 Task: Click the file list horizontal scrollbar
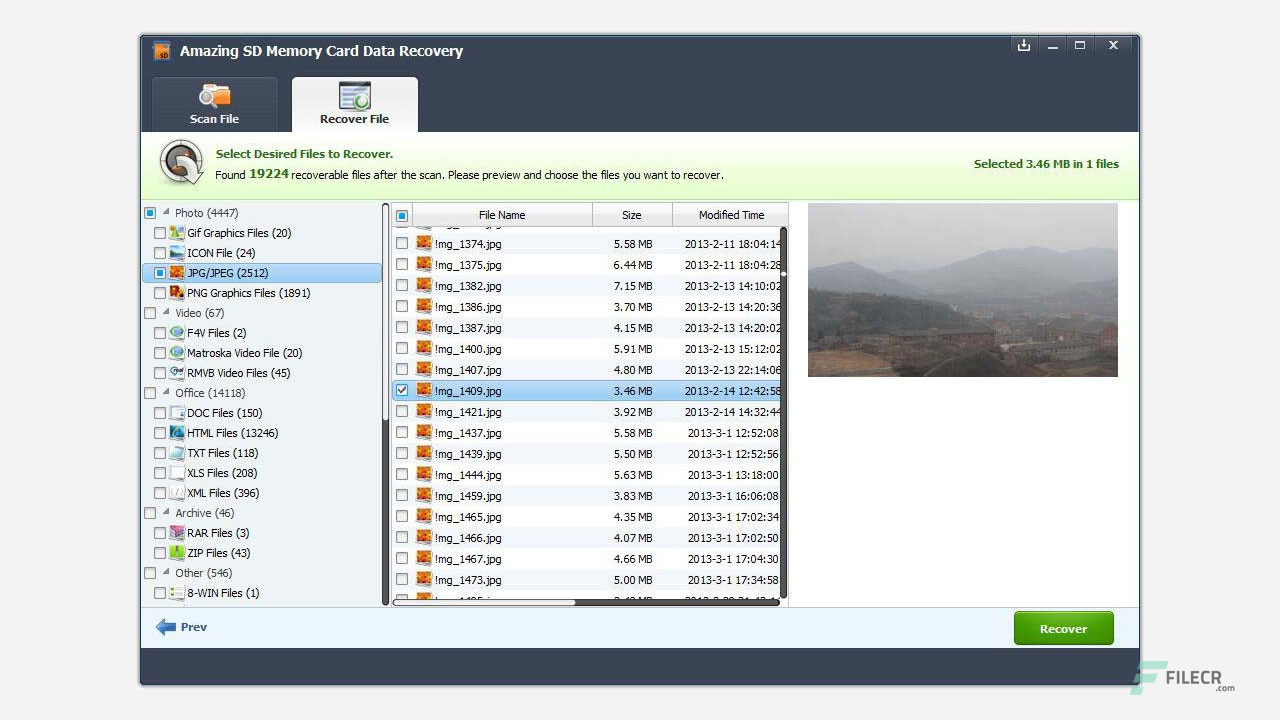[x=484, y=602]
